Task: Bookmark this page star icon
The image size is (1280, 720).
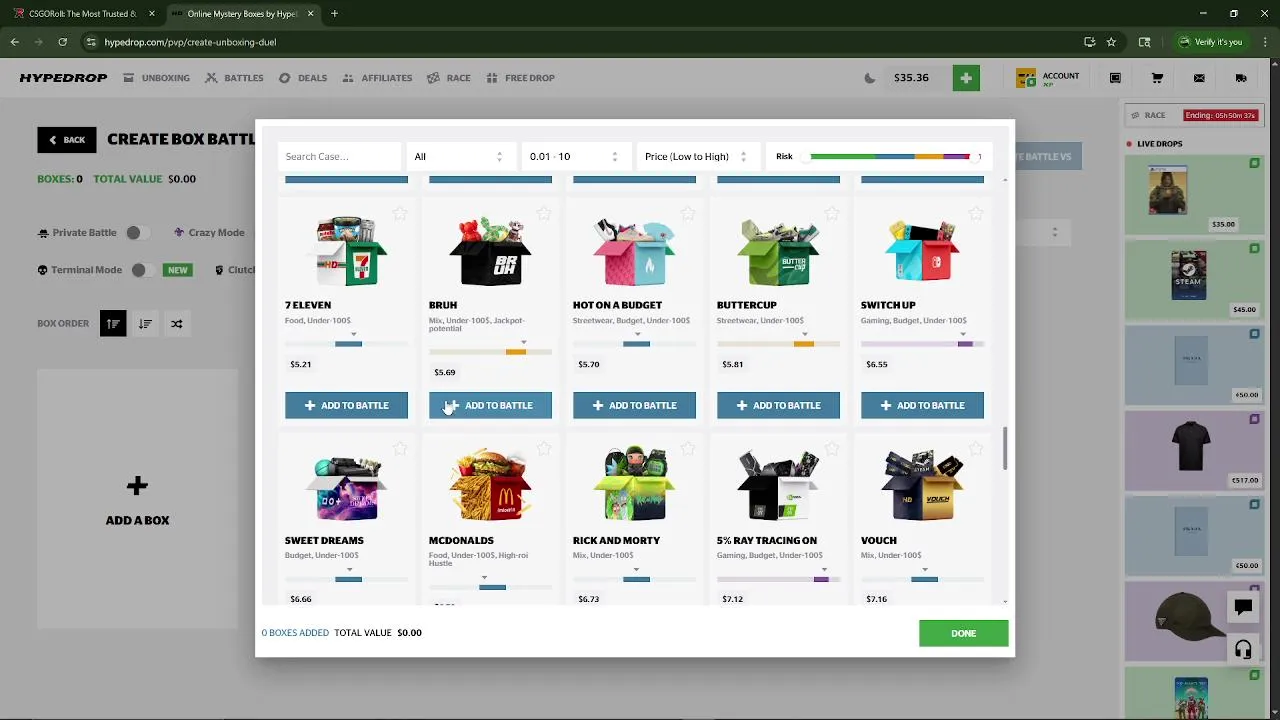Action: [x=1111, y=42]
